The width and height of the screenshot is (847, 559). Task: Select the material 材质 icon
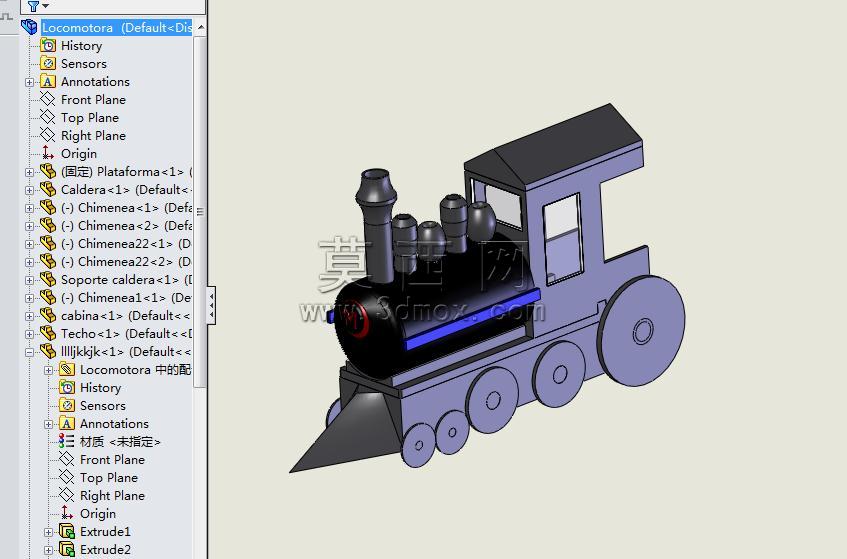(66, 441)
